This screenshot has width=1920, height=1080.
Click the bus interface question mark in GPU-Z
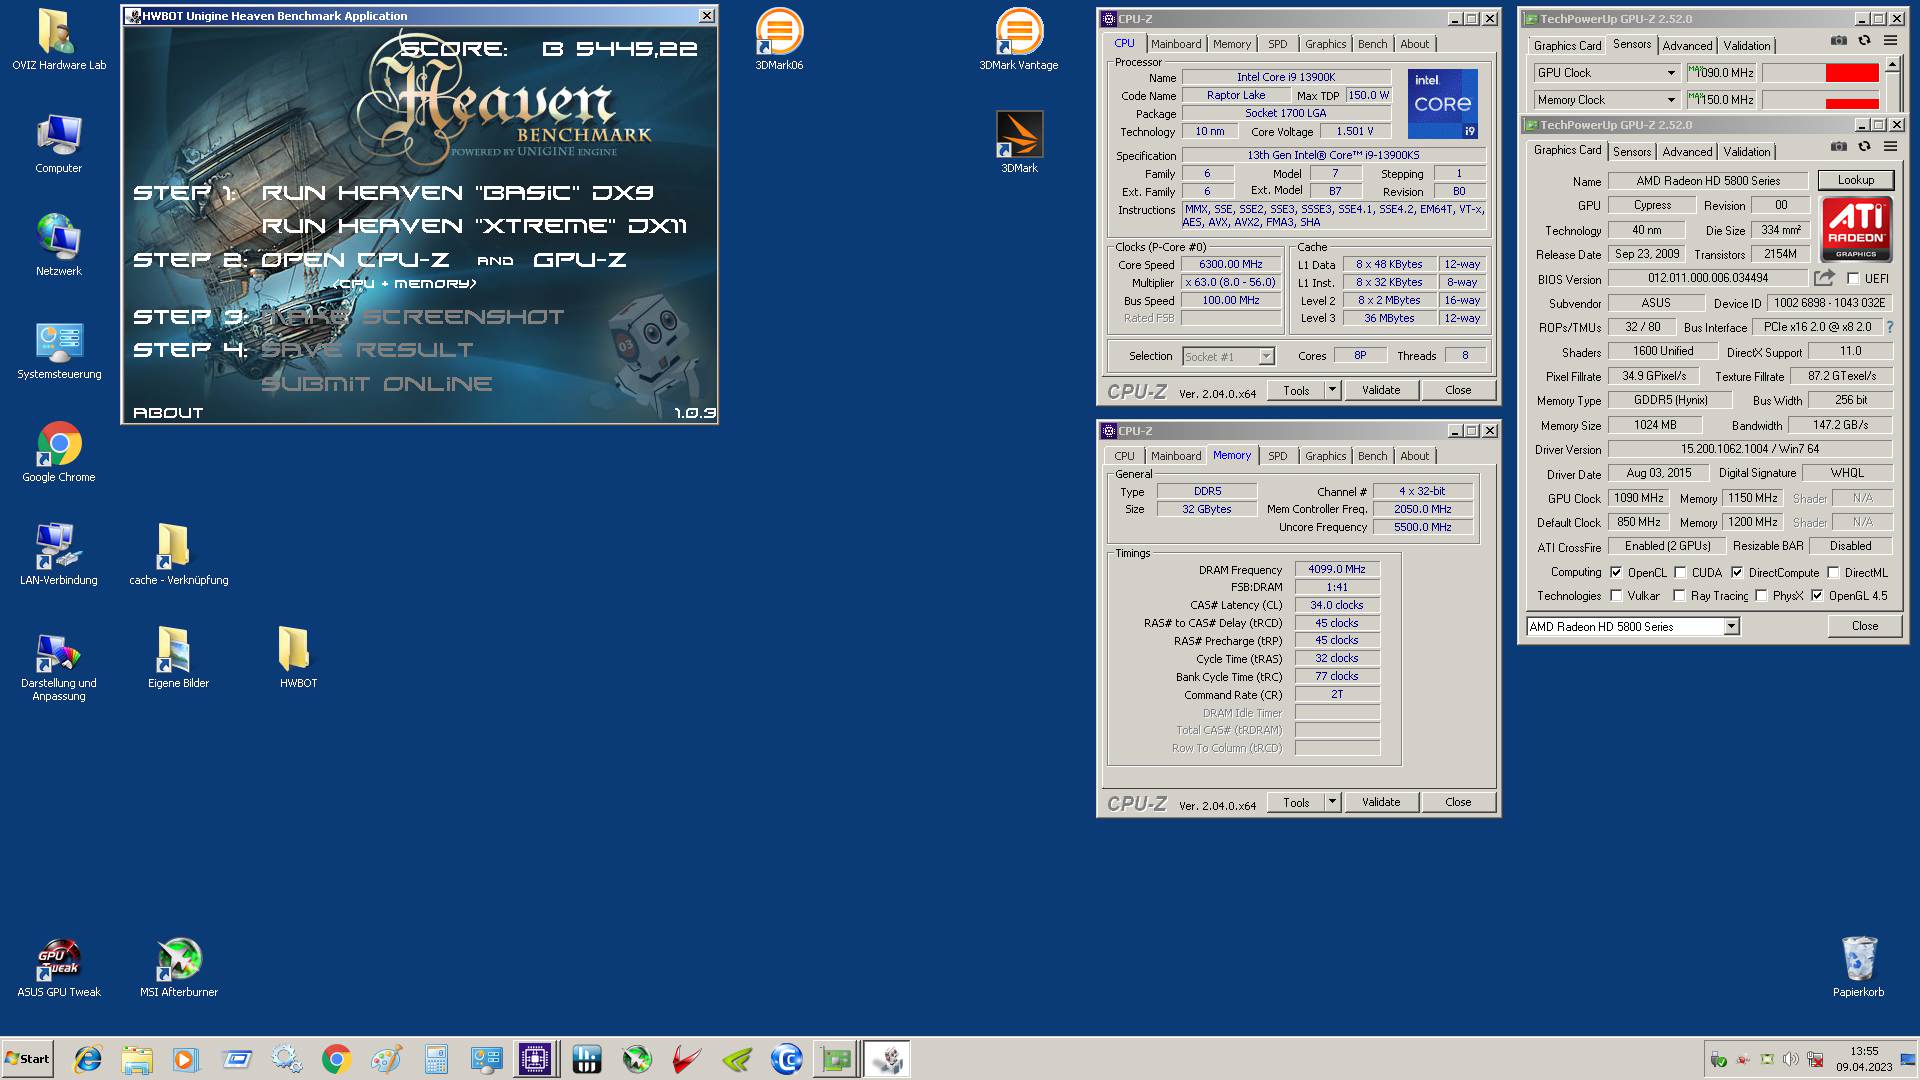click(x=1889, y=327)
